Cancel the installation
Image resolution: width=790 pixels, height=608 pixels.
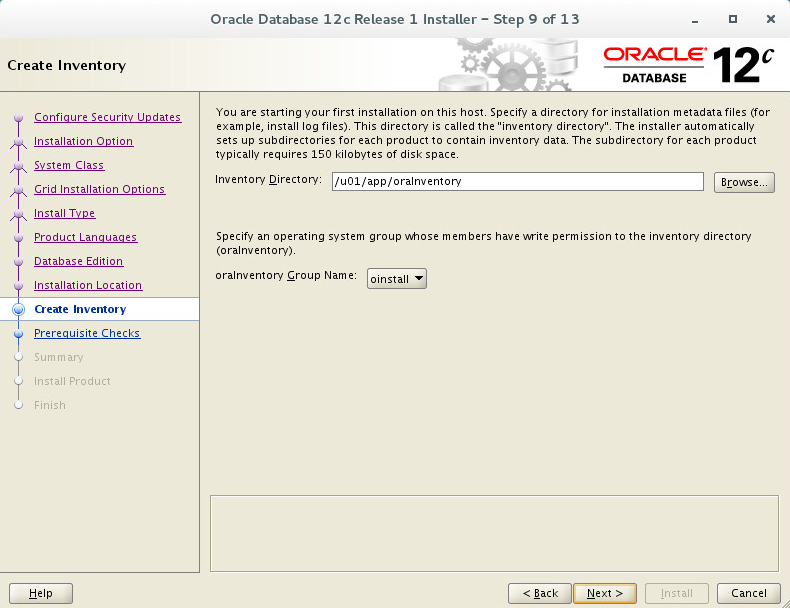pos(749,593)
